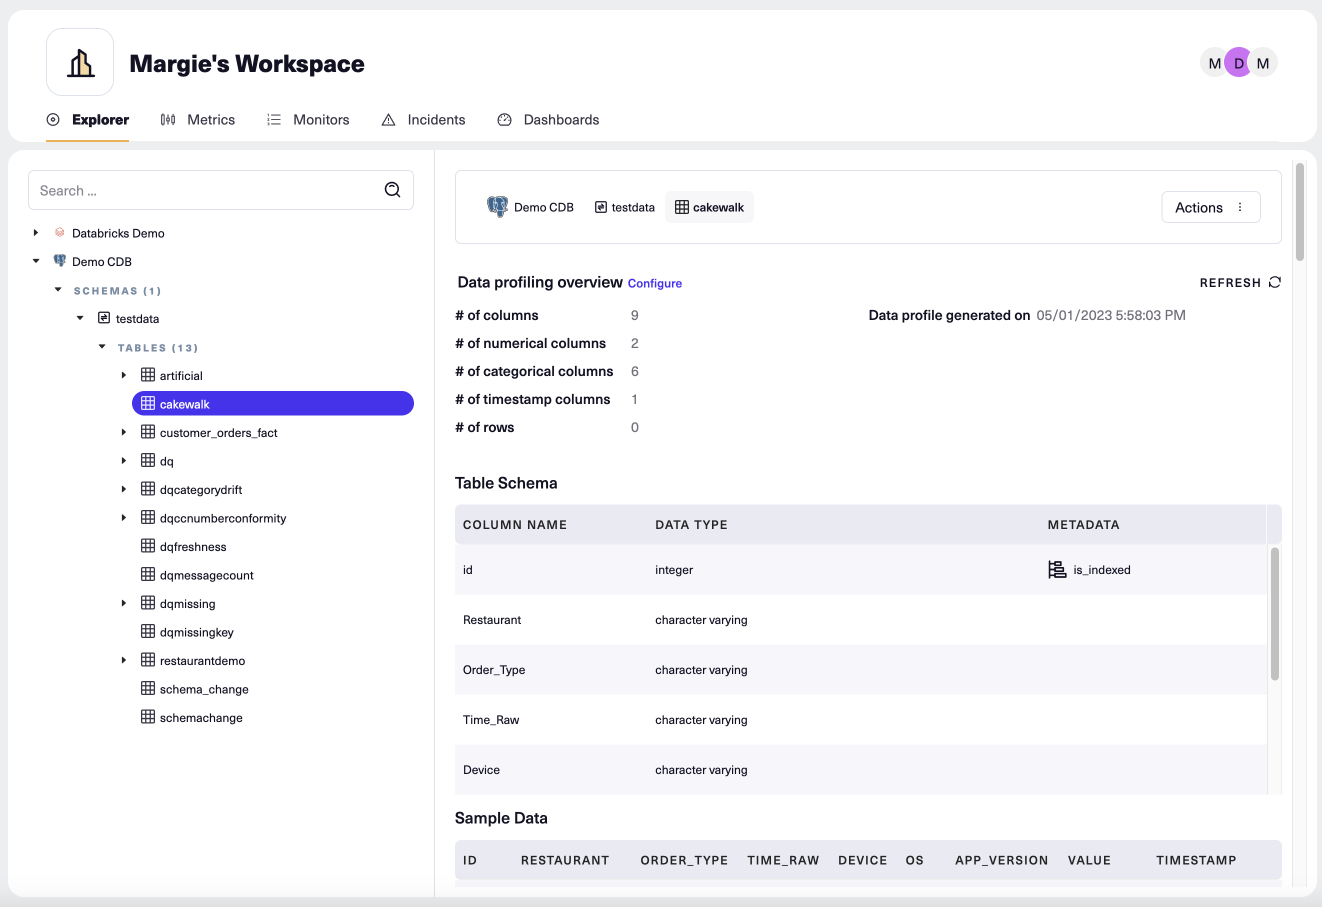
Task: Click the search magnifier icon
Action: tap(392, 189)
